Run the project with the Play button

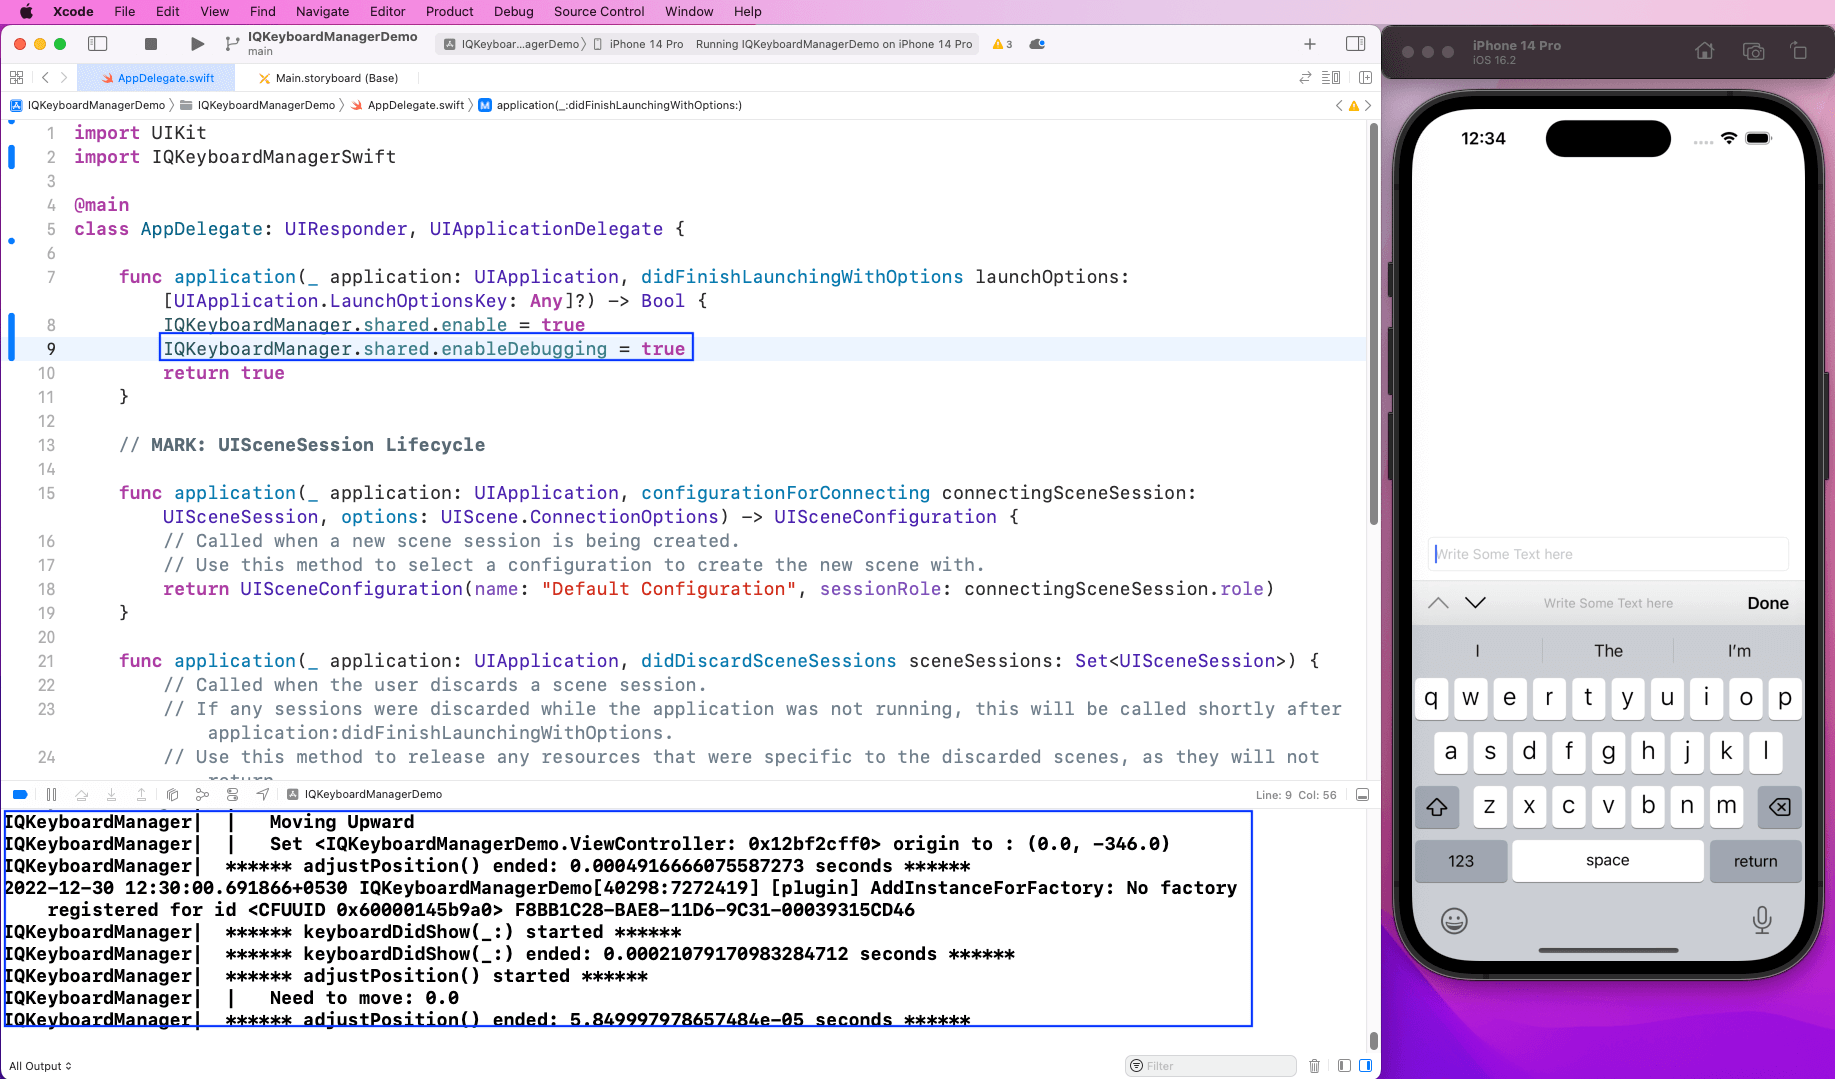click(x=197, y=44)
